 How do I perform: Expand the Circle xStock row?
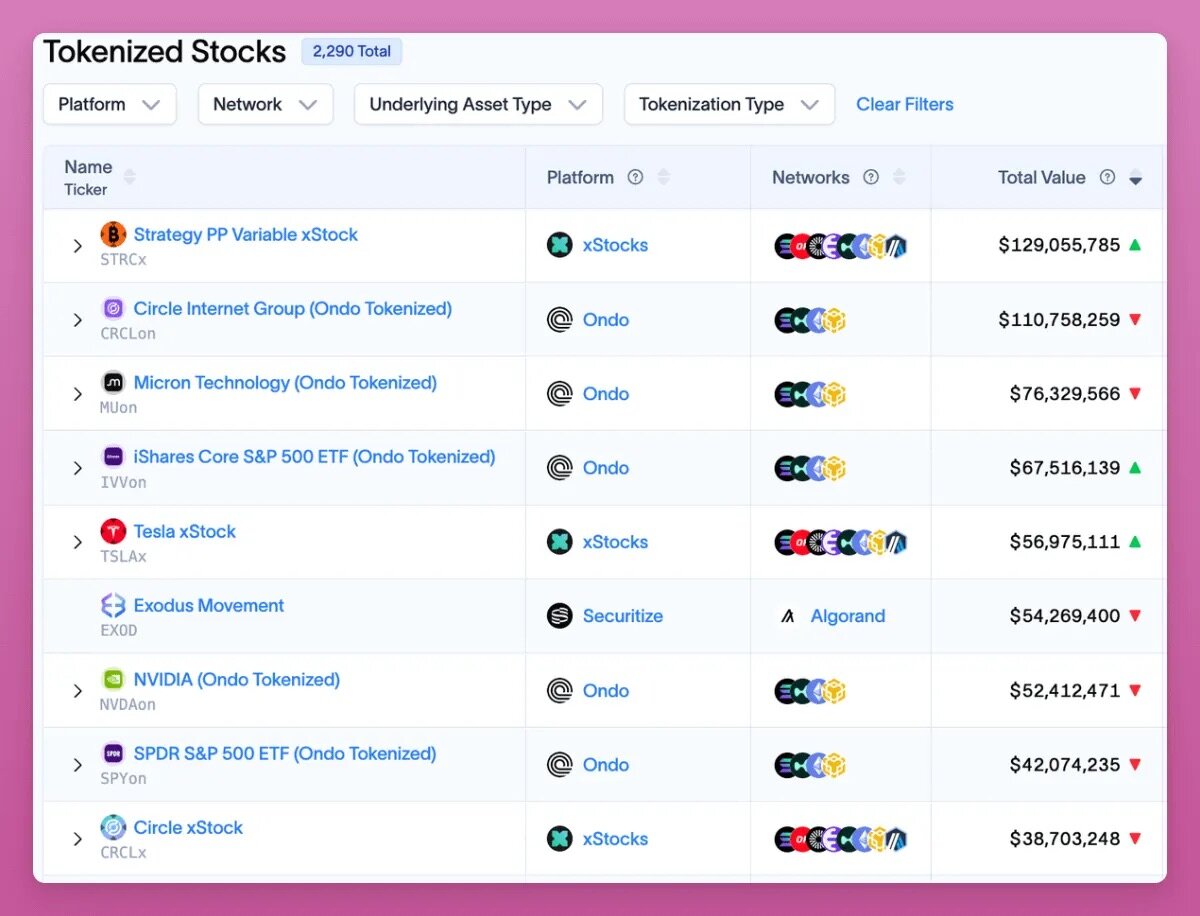point(77,839)
